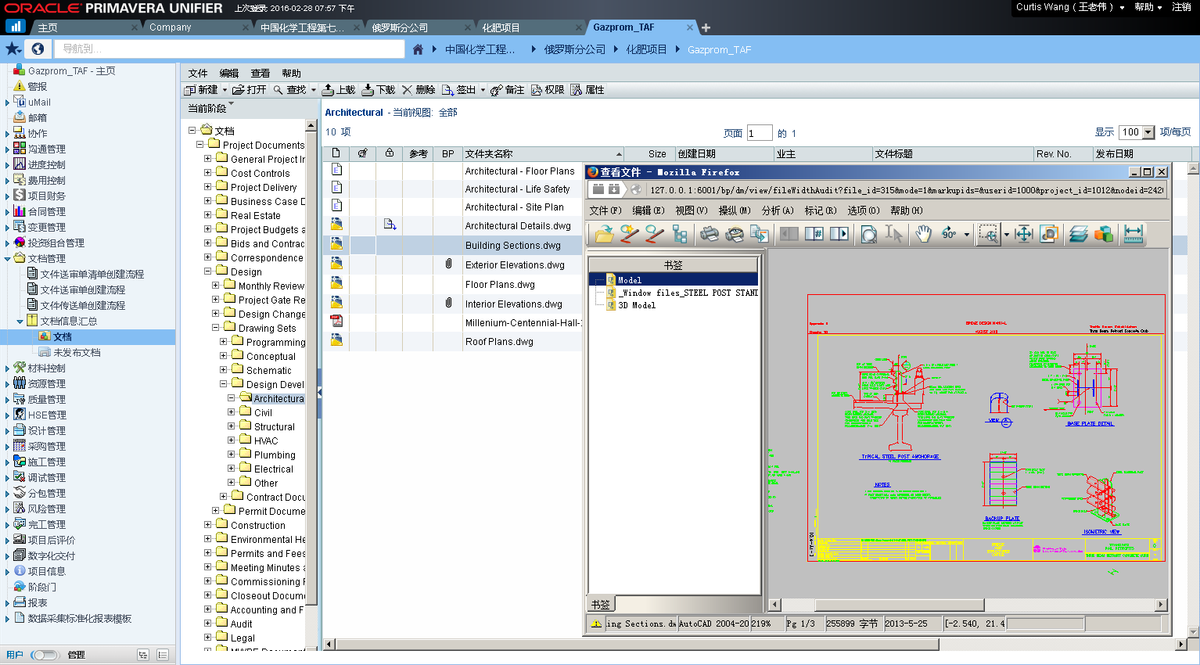This screenshot has height=665, width=1200.
Task: Expand the Construction folder in tree
Action: 208,525
